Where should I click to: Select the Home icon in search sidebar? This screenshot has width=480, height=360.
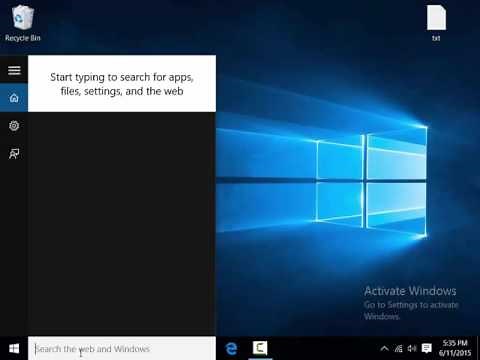14,98
